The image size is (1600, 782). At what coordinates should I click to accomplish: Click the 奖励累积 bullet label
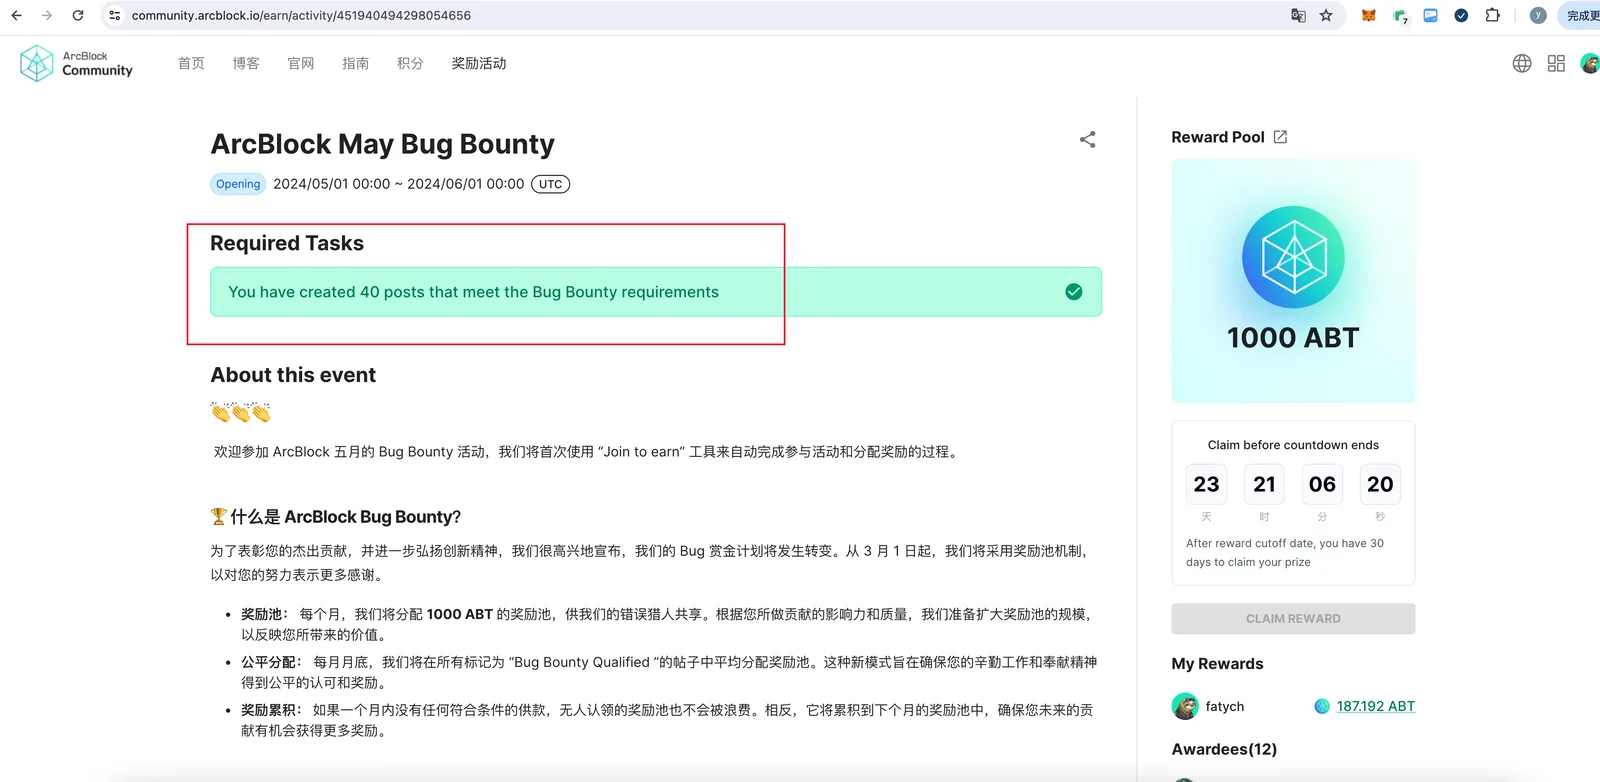pyautogui.click(x=271, y=710)
